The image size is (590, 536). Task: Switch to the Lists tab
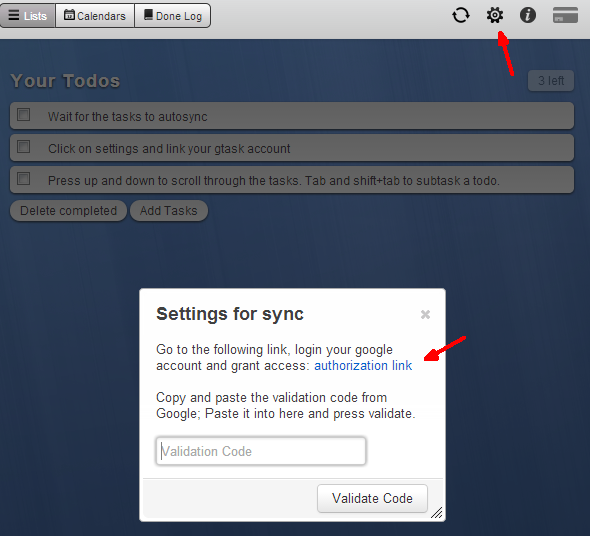(x=28, y=16)
